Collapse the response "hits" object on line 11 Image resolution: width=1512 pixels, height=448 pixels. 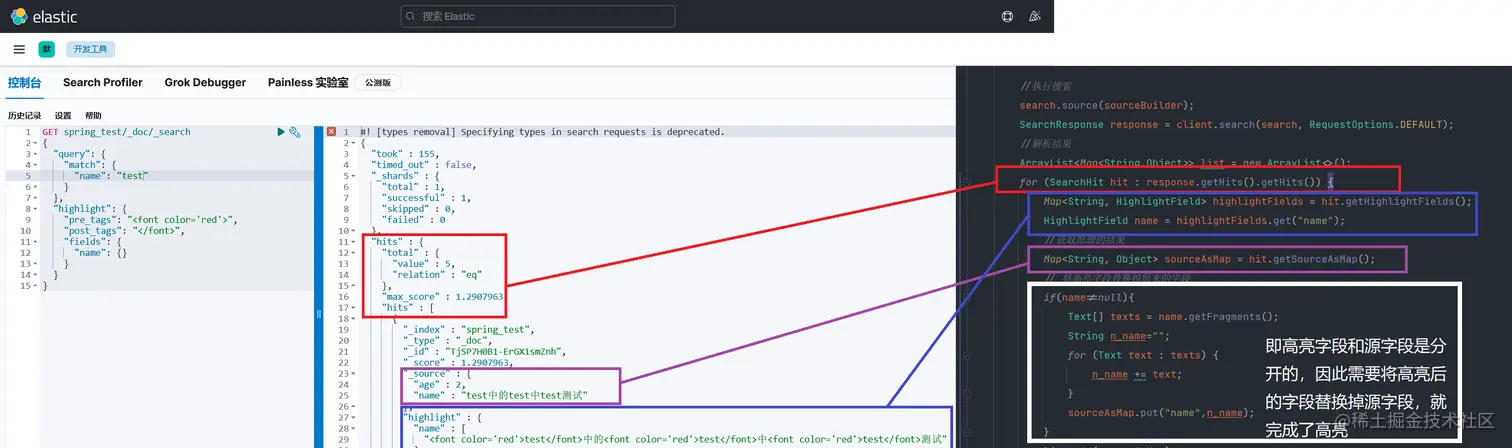355,242
